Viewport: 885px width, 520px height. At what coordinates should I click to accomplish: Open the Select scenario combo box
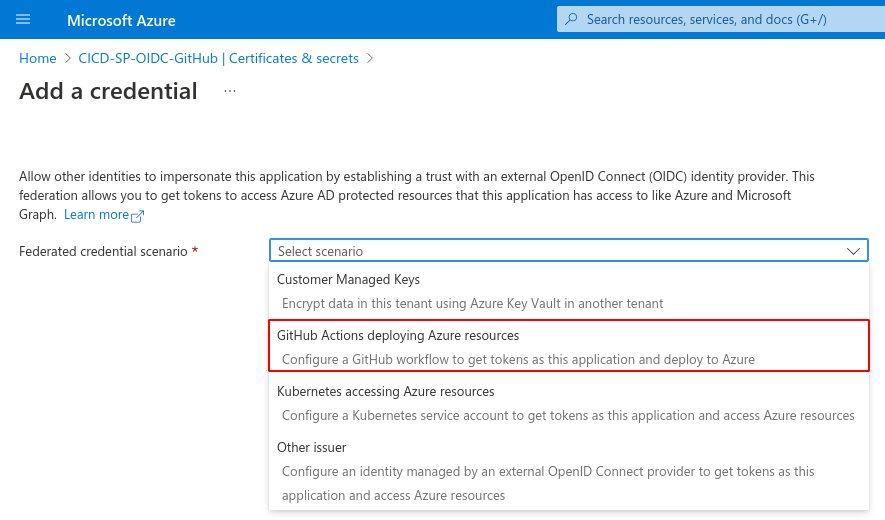569,251
